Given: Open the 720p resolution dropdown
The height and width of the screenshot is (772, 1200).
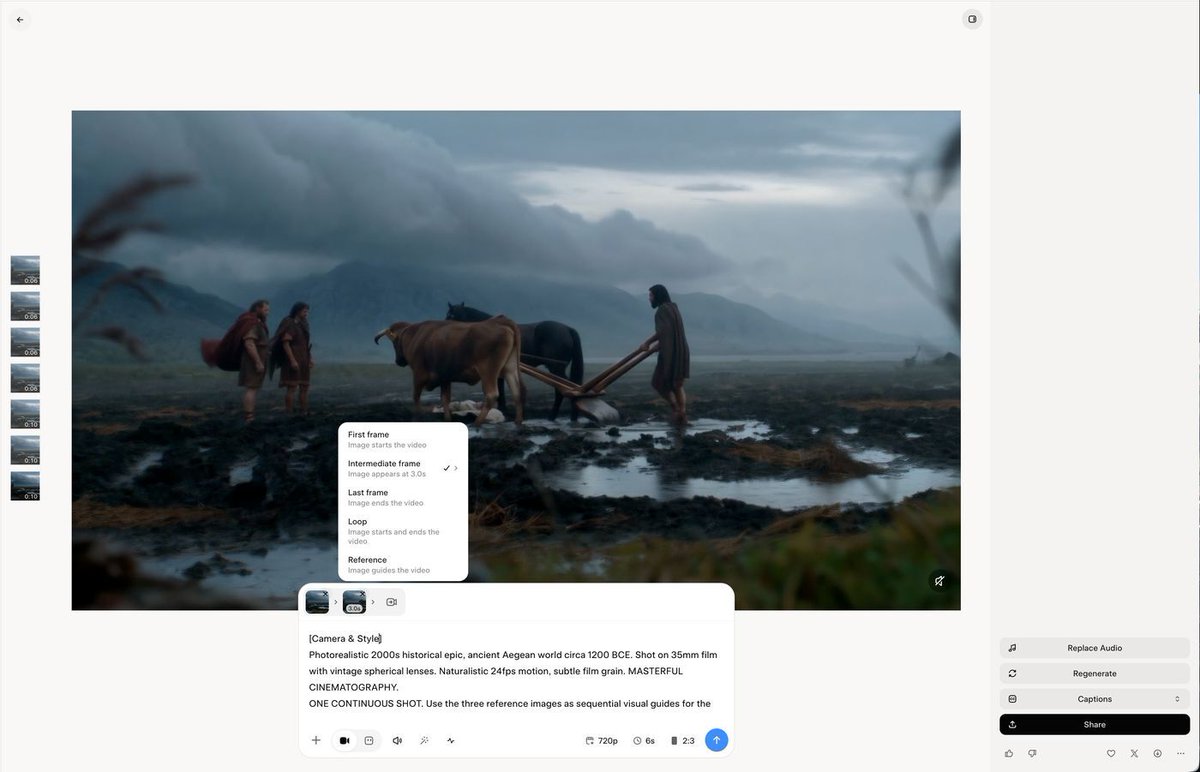Looking at the screenshot, I should pos(601,741).
